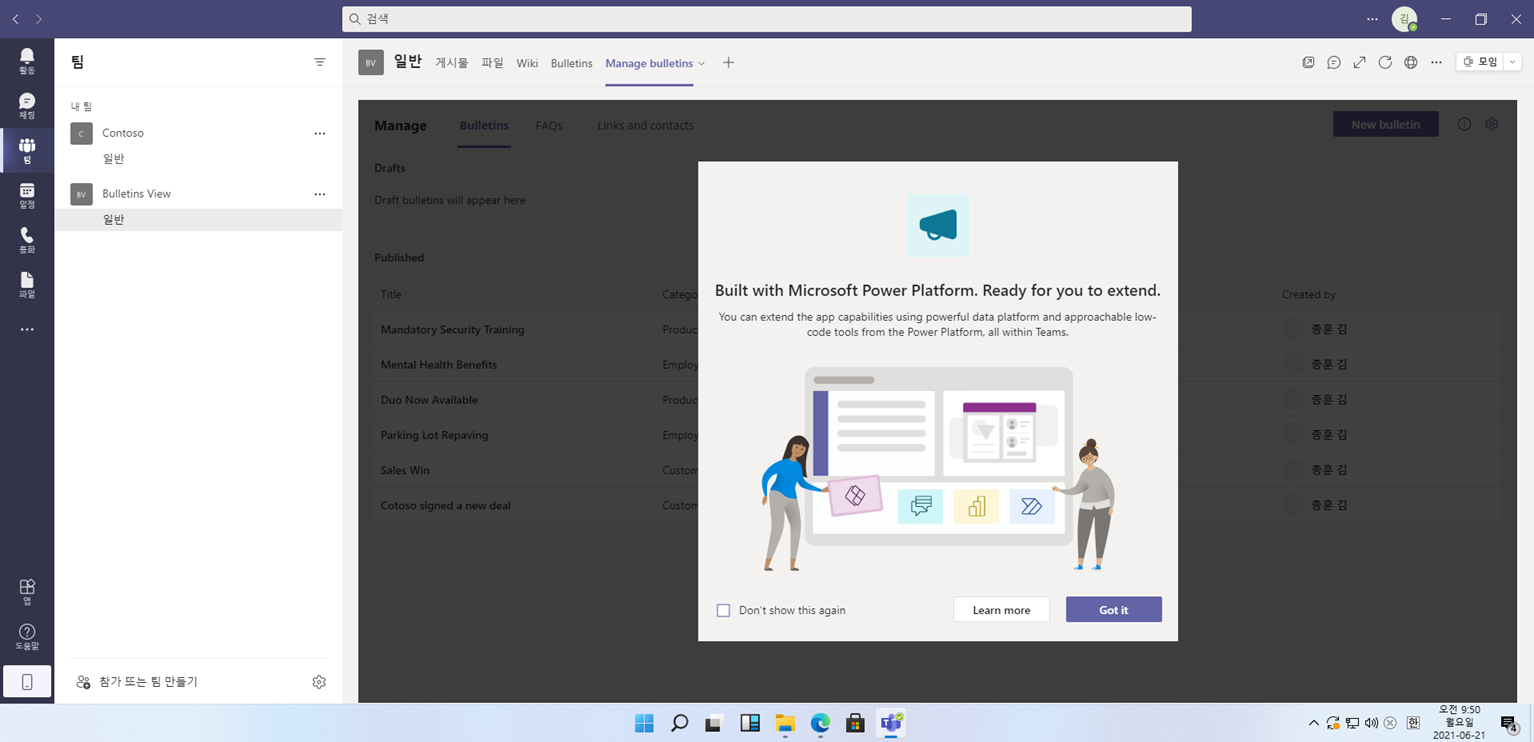Click profile avatar in title bar
The image size is (1534, 742).
[1404, 19]
